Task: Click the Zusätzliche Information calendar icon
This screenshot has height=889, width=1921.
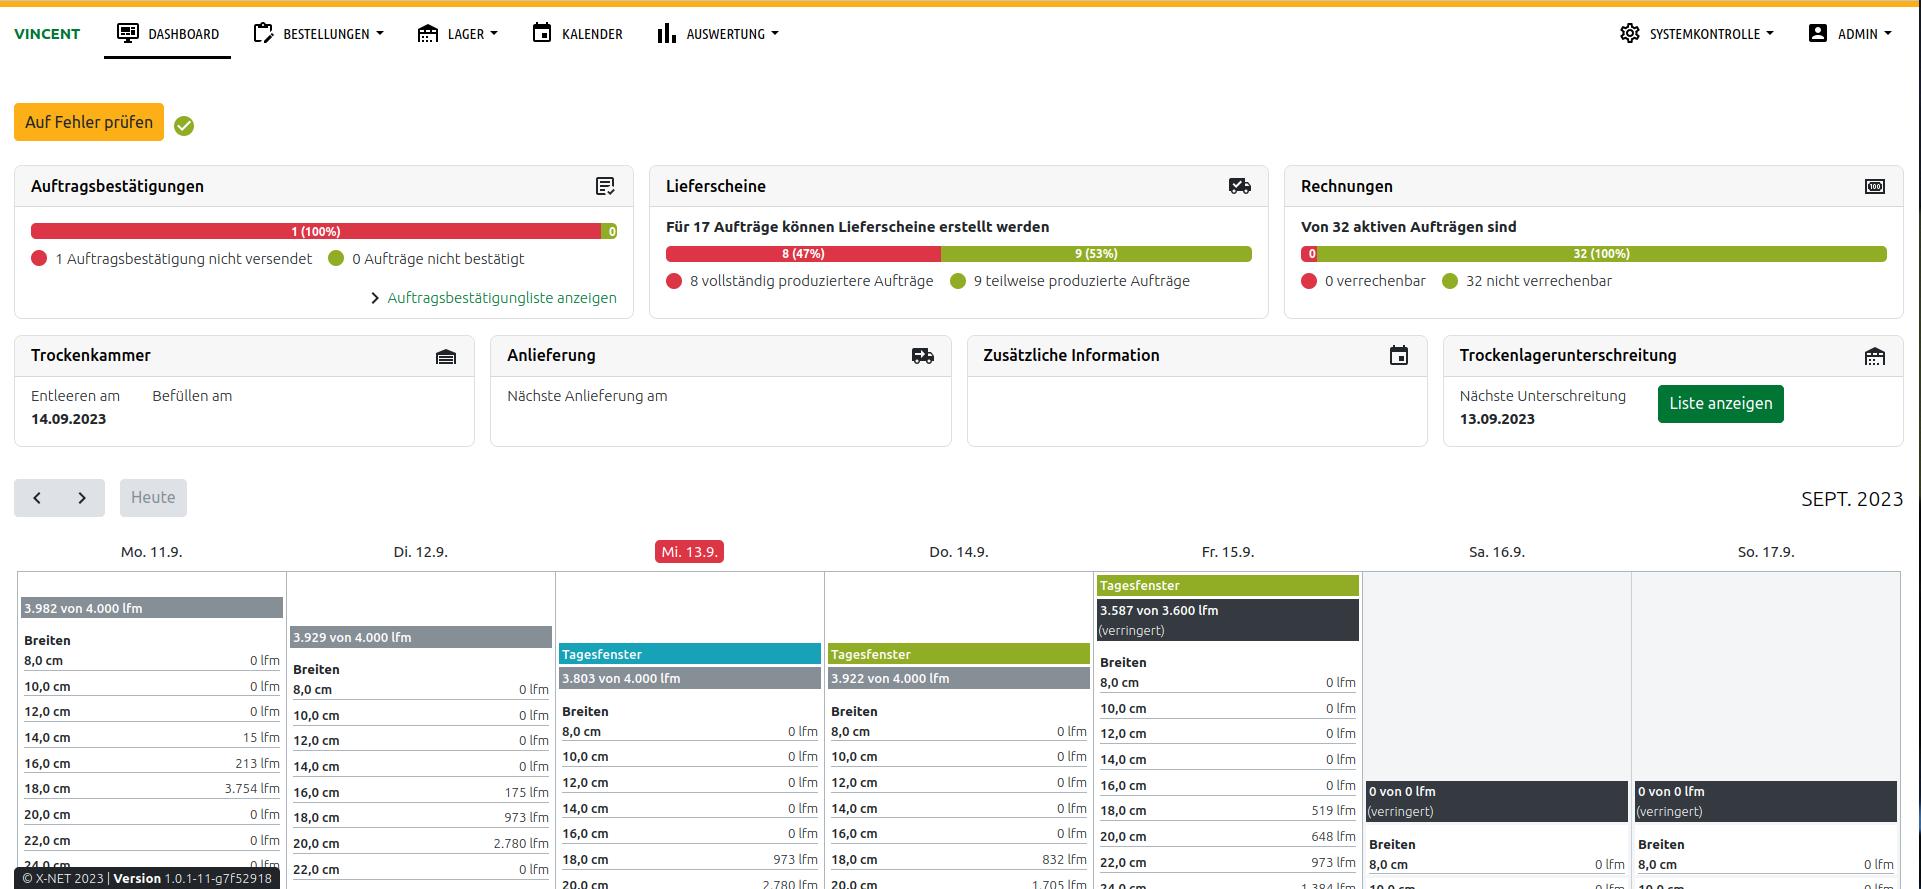Action: [1398, 356]
